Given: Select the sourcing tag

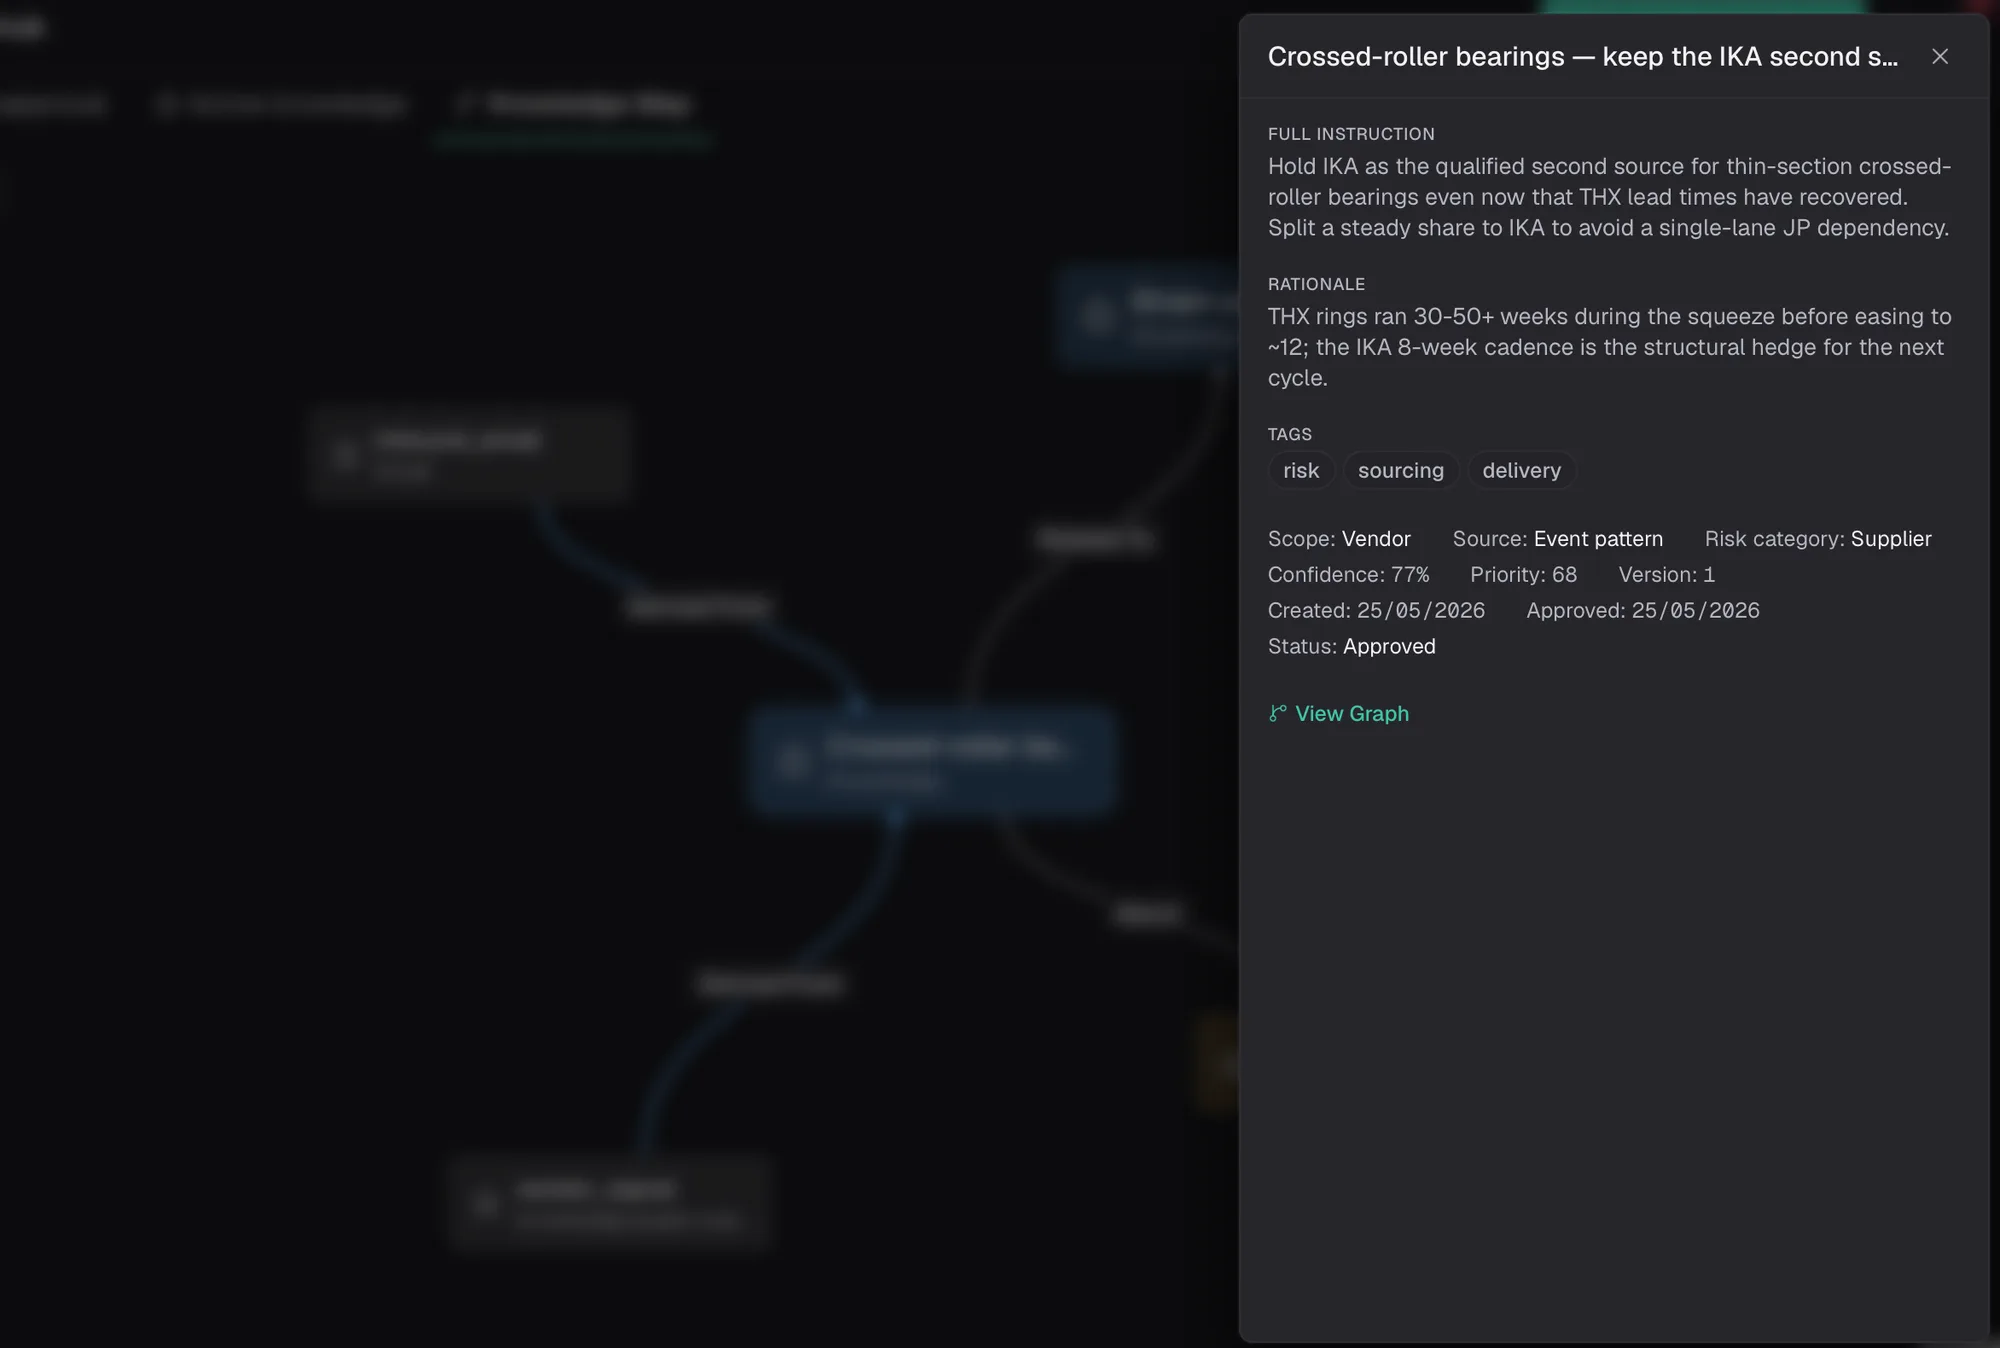Looking at the screenshot, I should [x=1400, y=470].
